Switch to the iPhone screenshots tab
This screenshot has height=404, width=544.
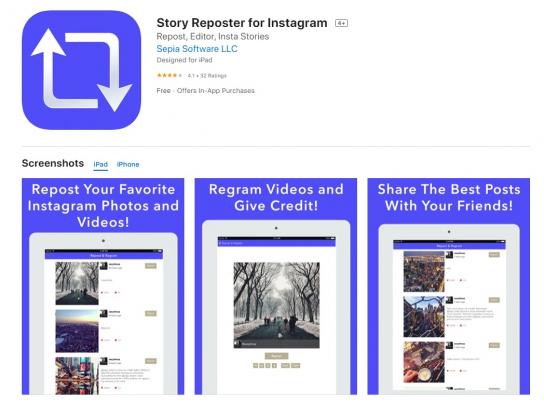(128, 164)
